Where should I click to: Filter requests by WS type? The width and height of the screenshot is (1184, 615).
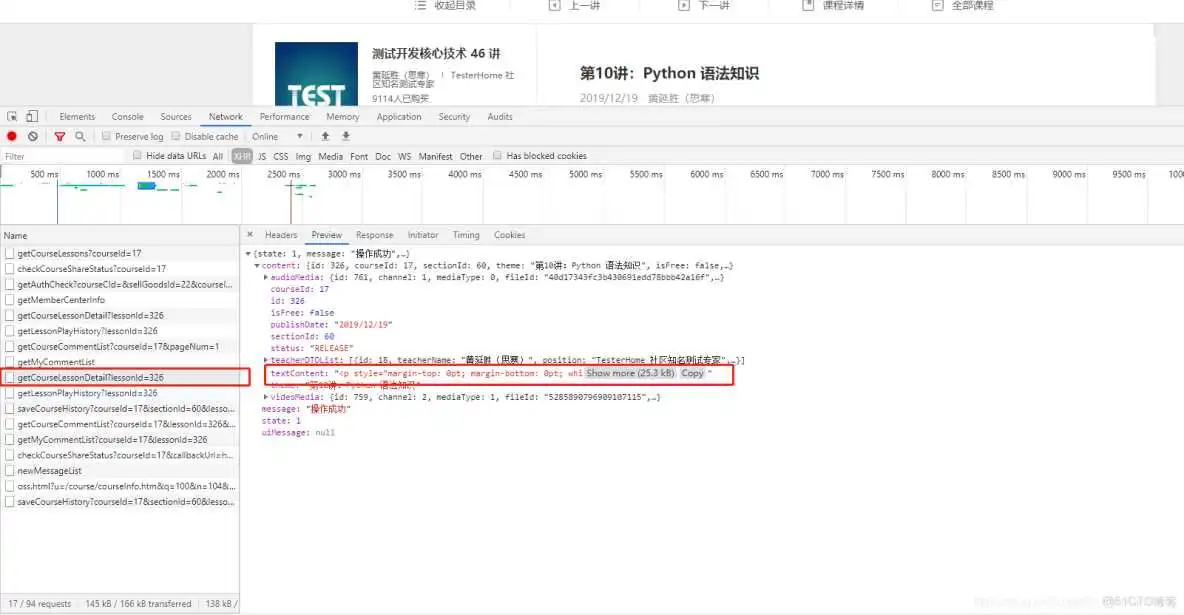[x=405, y=156]
